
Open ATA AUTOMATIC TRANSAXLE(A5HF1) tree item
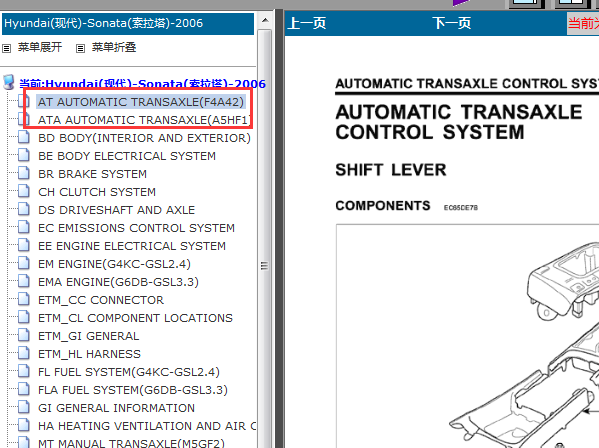point(143,120)
